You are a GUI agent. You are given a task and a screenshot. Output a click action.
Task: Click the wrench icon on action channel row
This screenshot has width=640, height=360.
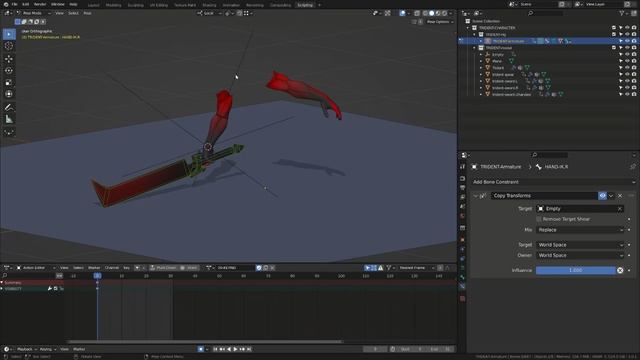(50, 289)
